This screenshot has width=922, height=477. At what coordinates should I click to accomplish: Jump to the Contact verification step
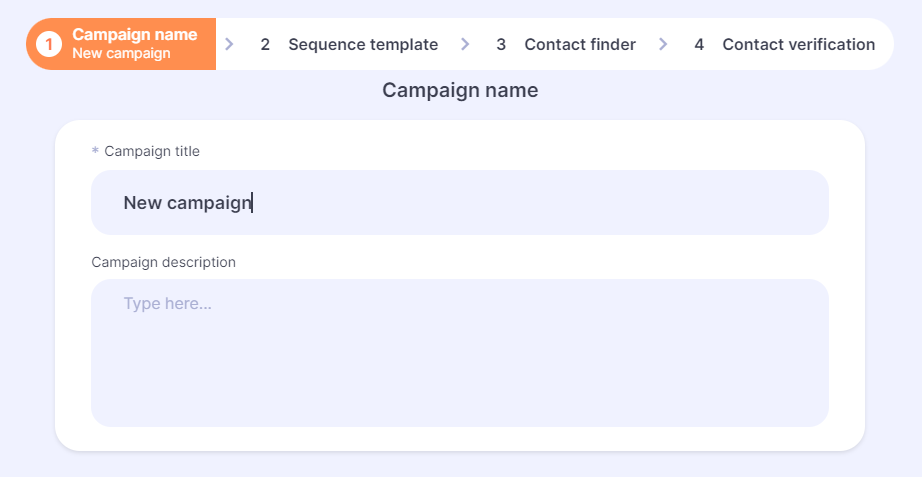[x=799, y=45]
